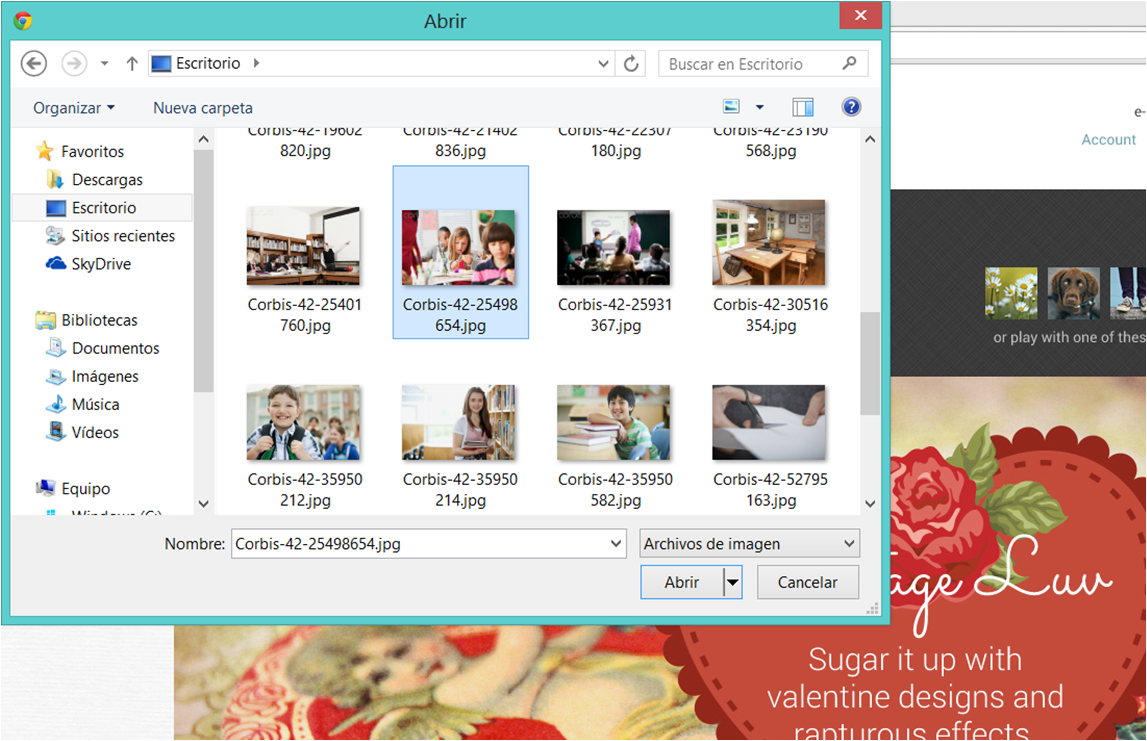Viewport: 1147px width, 741px height.
Task: Click the file list scroll down arrow
Action: click(x=870, y=503)
